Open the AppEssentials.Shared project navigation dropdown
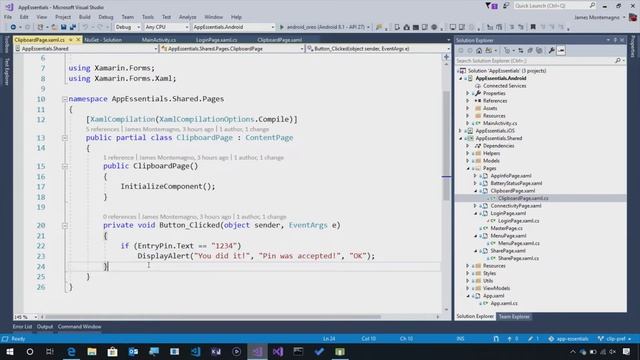This screenshot has width=640, height=360. pyautogui.click(x=86, y=49)
